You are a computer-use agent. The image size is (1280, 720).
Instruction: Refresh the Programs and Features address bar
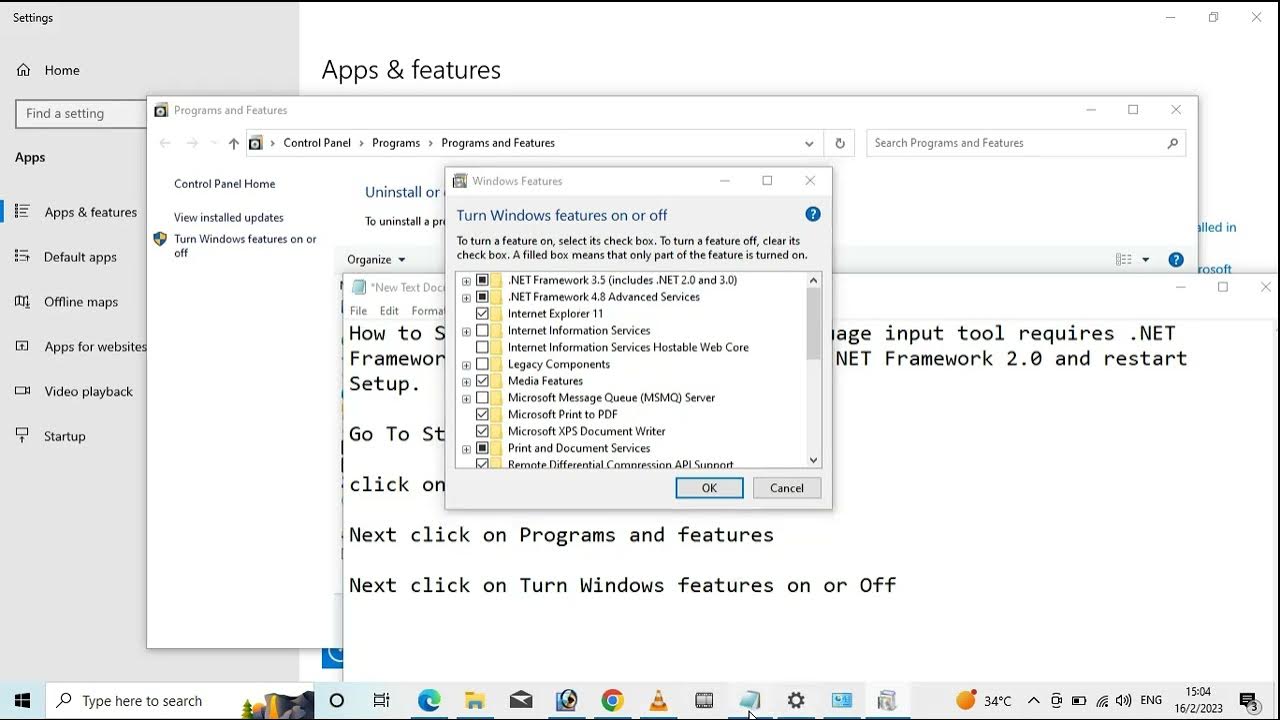point(840,143)
